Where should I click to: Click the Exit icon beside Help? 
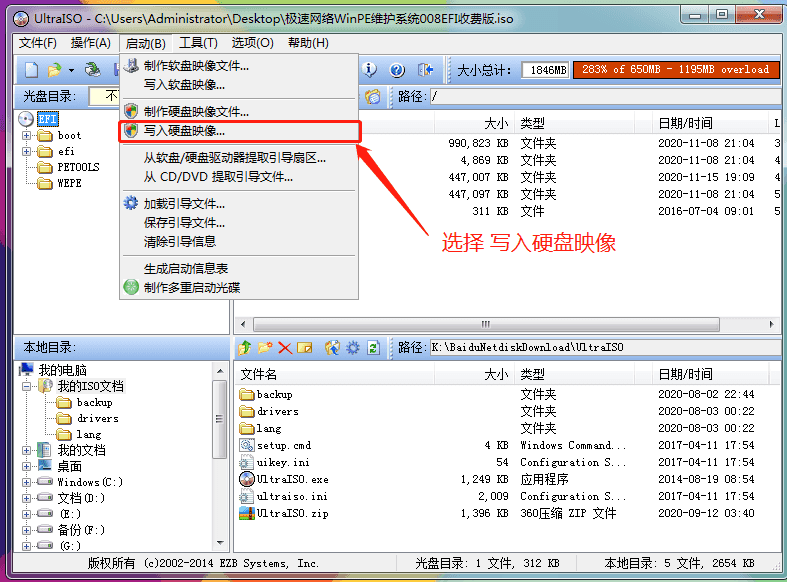pos(425,70)
